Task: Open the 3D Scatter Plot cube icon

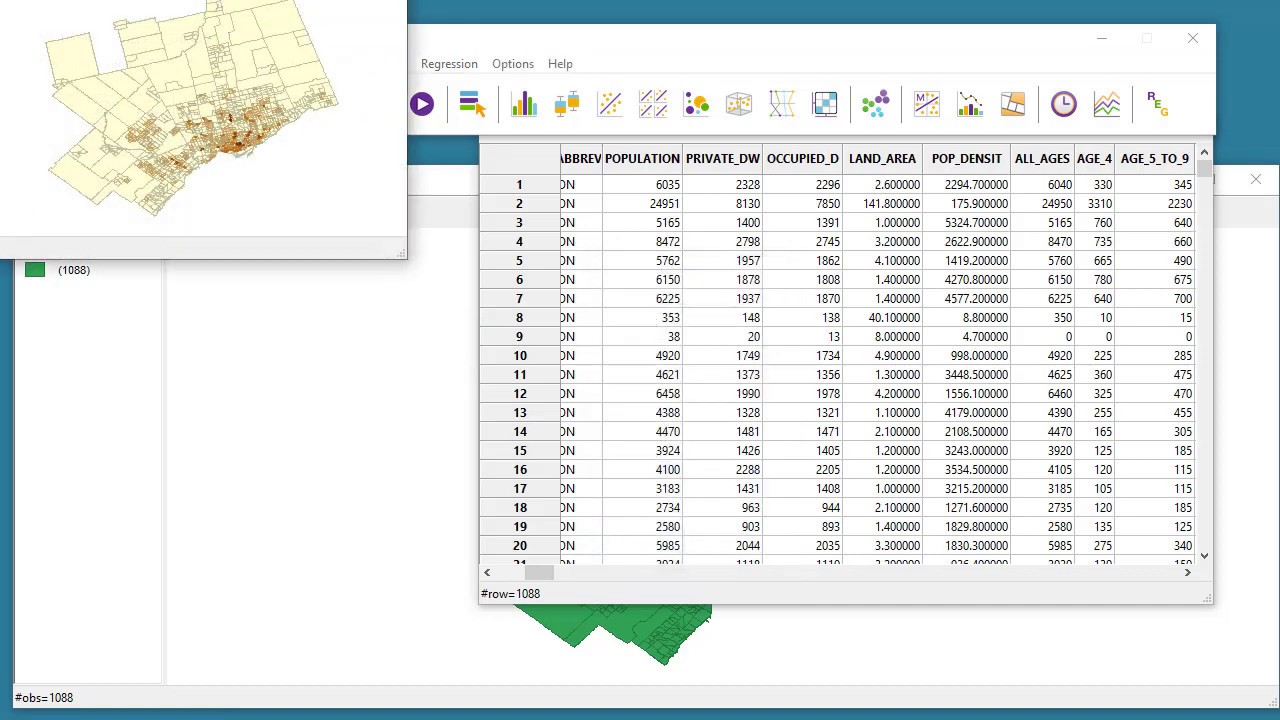Action: (x=739, y=104)
